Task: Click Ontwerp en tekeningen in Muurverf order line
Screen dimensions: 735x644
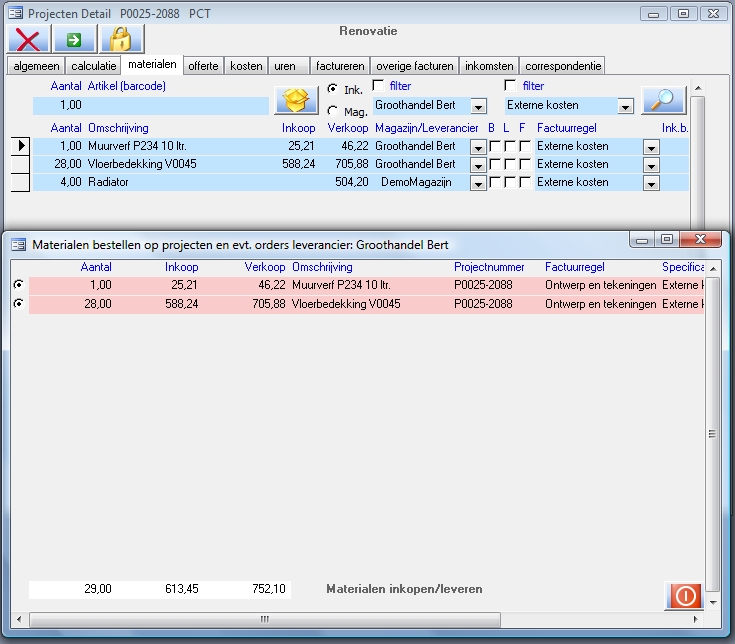Action: 600,285
